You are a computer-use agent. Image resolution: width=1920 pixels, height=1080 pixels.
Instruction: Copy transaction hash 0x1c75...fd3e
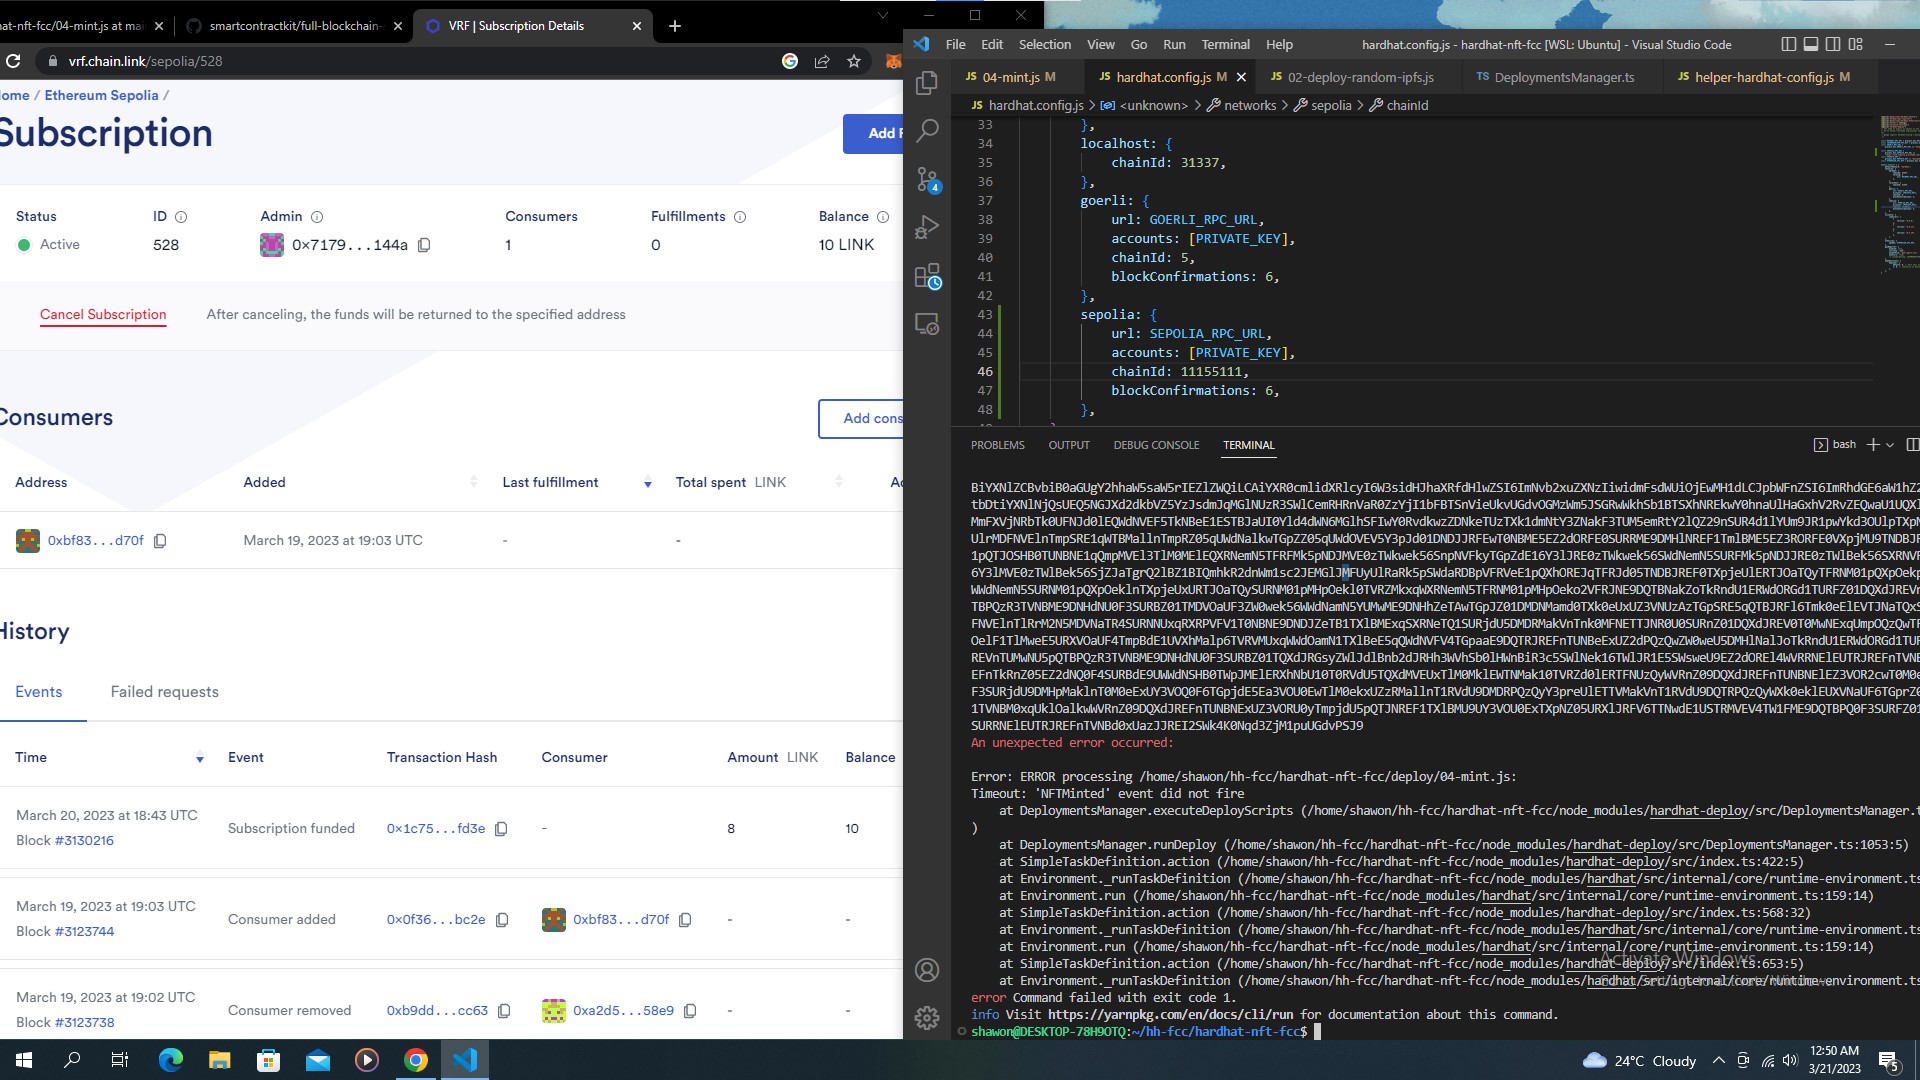click(x=501, y=829)
